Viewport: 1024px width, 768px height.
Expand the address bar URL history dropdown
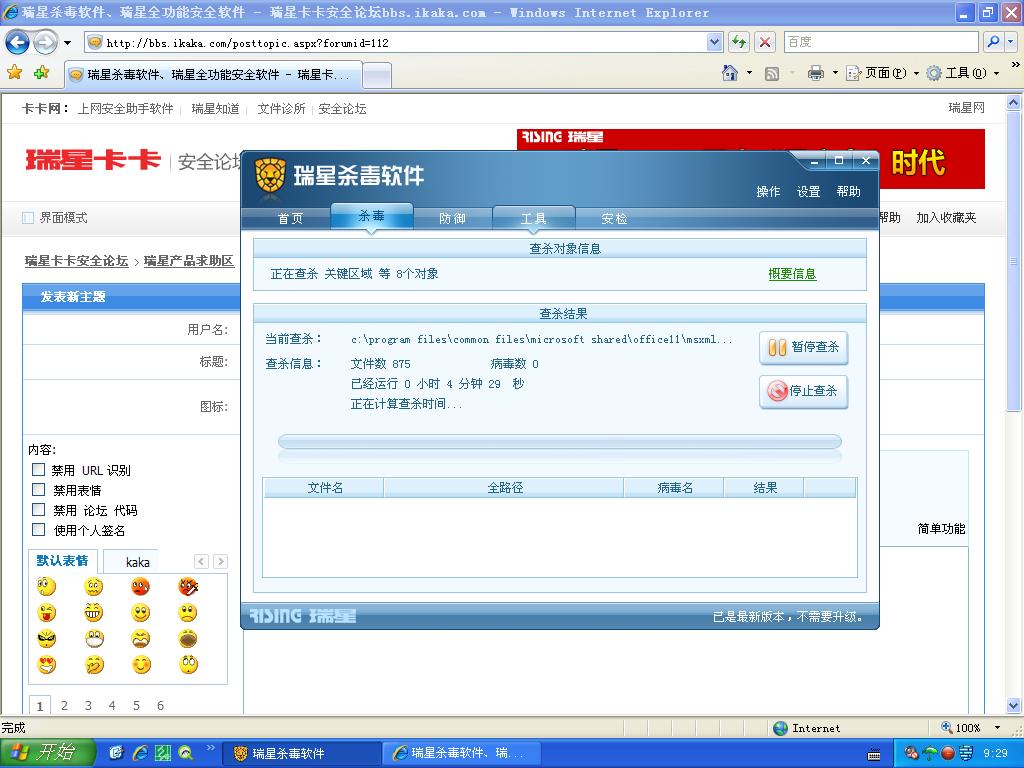click(x=714, y=42)
